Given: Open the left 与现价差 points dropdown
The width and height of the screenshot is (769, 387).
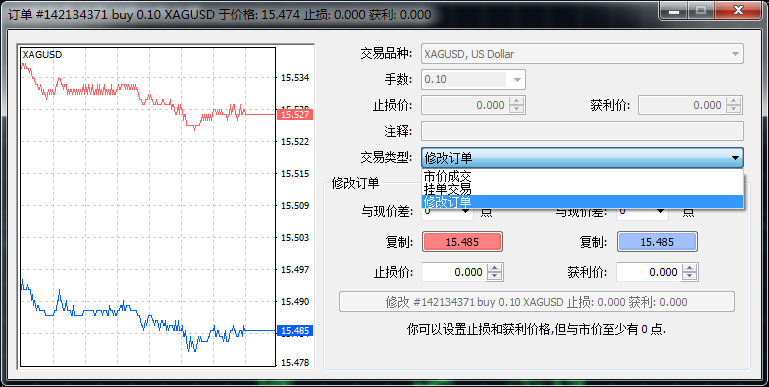Looking at the screenshot, I should click(466, 211).
